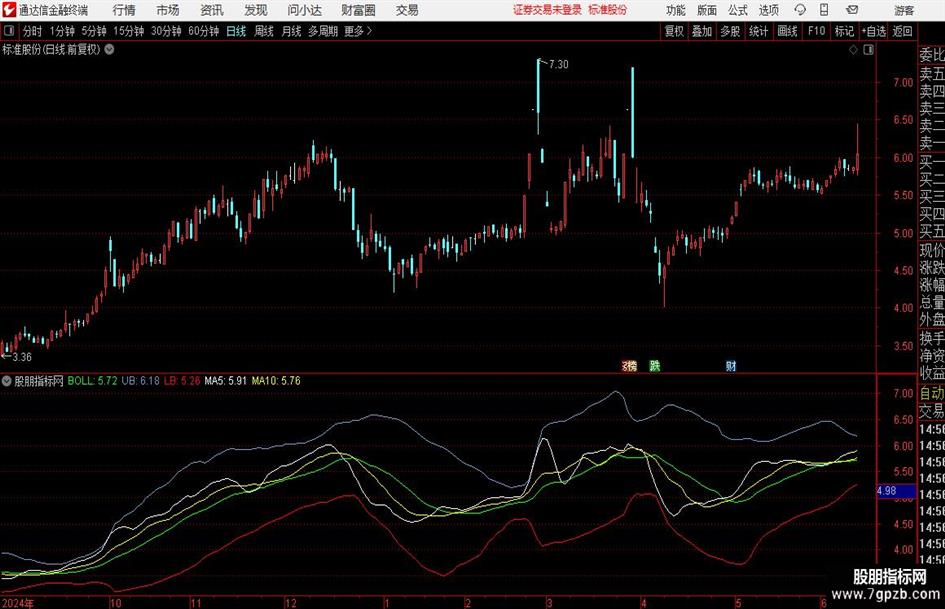This screenshot has height=609, width=945.
Task: Click the diamond icon above the chart
Action: click(853, 50)
